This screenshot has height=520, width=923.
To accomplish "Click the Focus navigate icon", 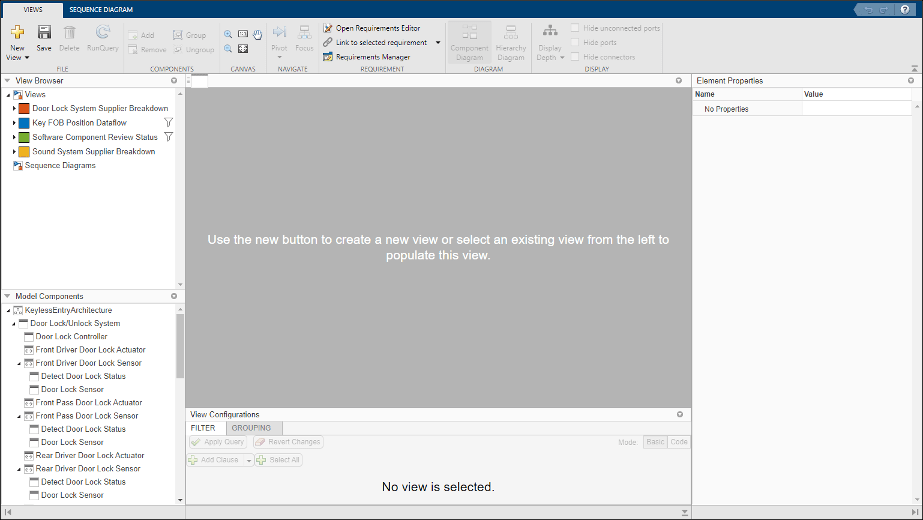I will 304,32.
